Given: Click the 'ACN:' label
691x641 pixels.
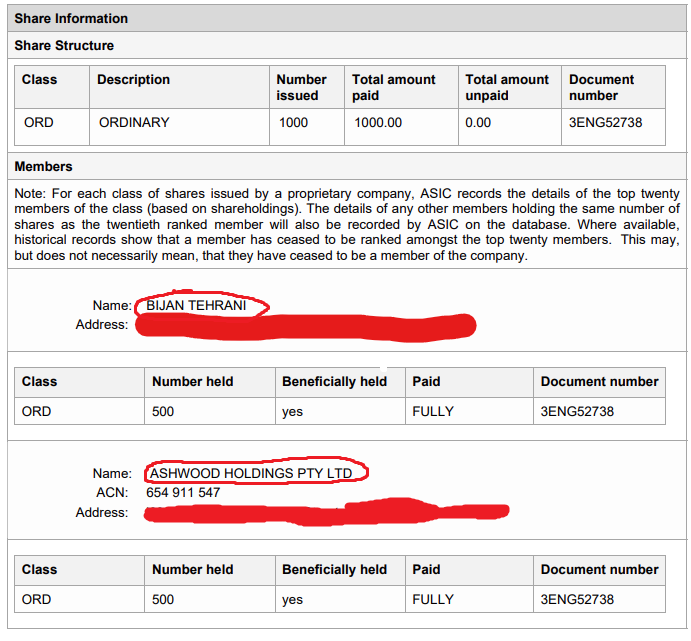Looking at the screenshot, I should click(x=112, y=493).
